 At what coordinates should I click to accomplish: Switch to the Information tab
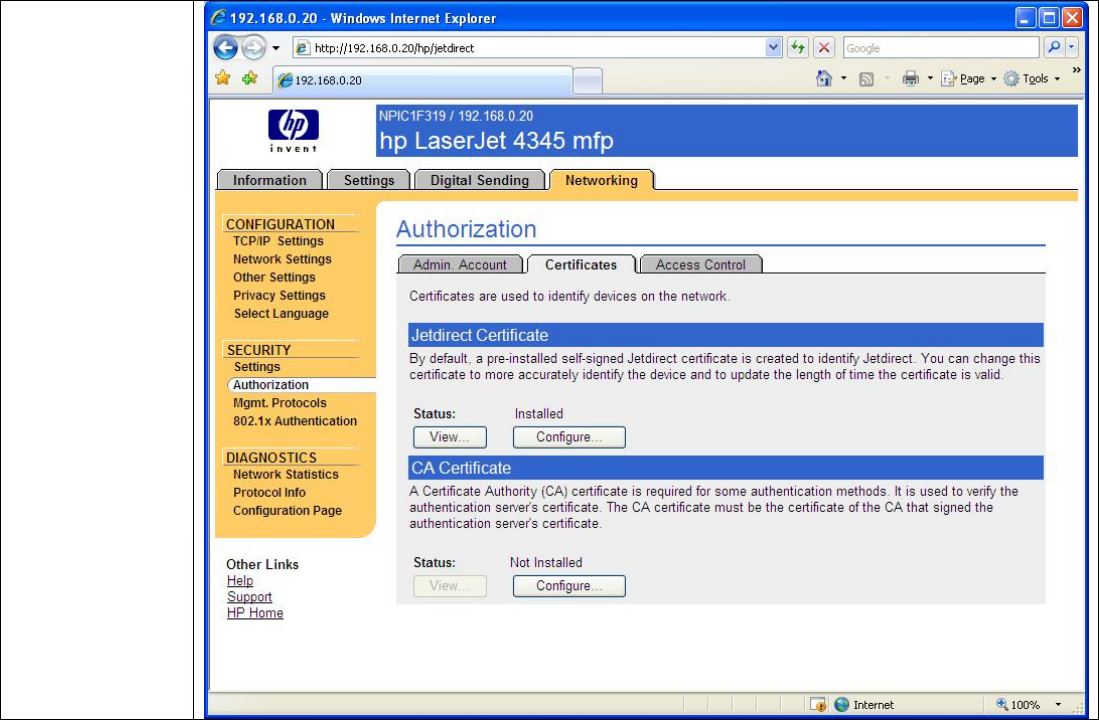click(269, 180)
